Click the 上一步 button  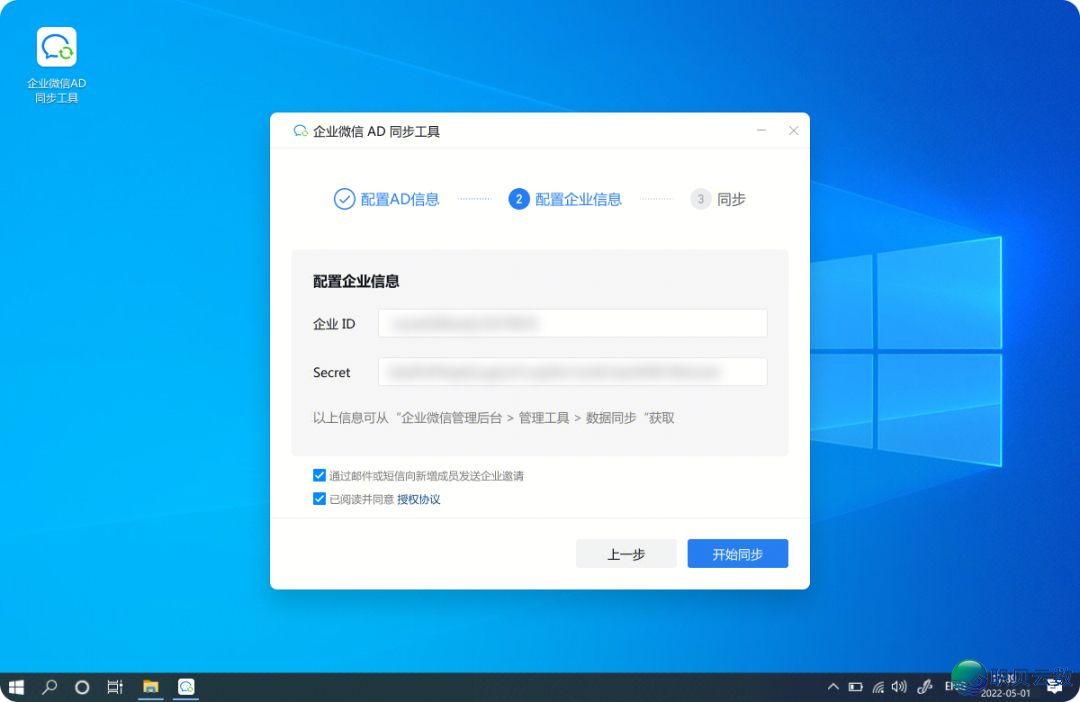pos(626,553)
